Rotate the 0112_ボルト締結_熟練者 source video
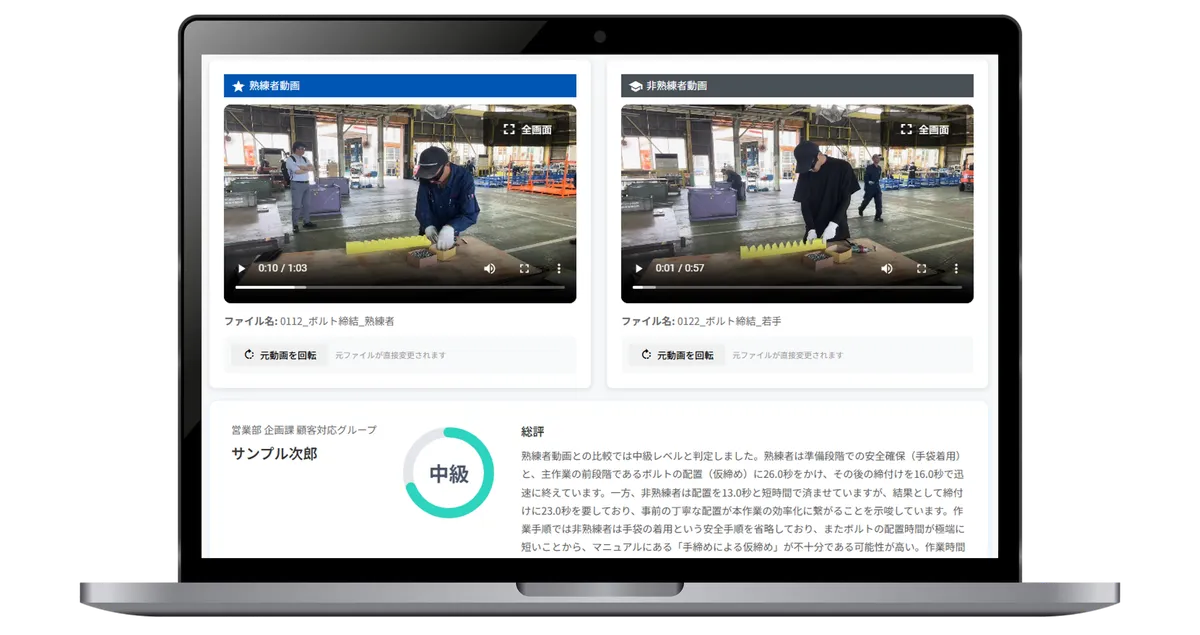 281,355
